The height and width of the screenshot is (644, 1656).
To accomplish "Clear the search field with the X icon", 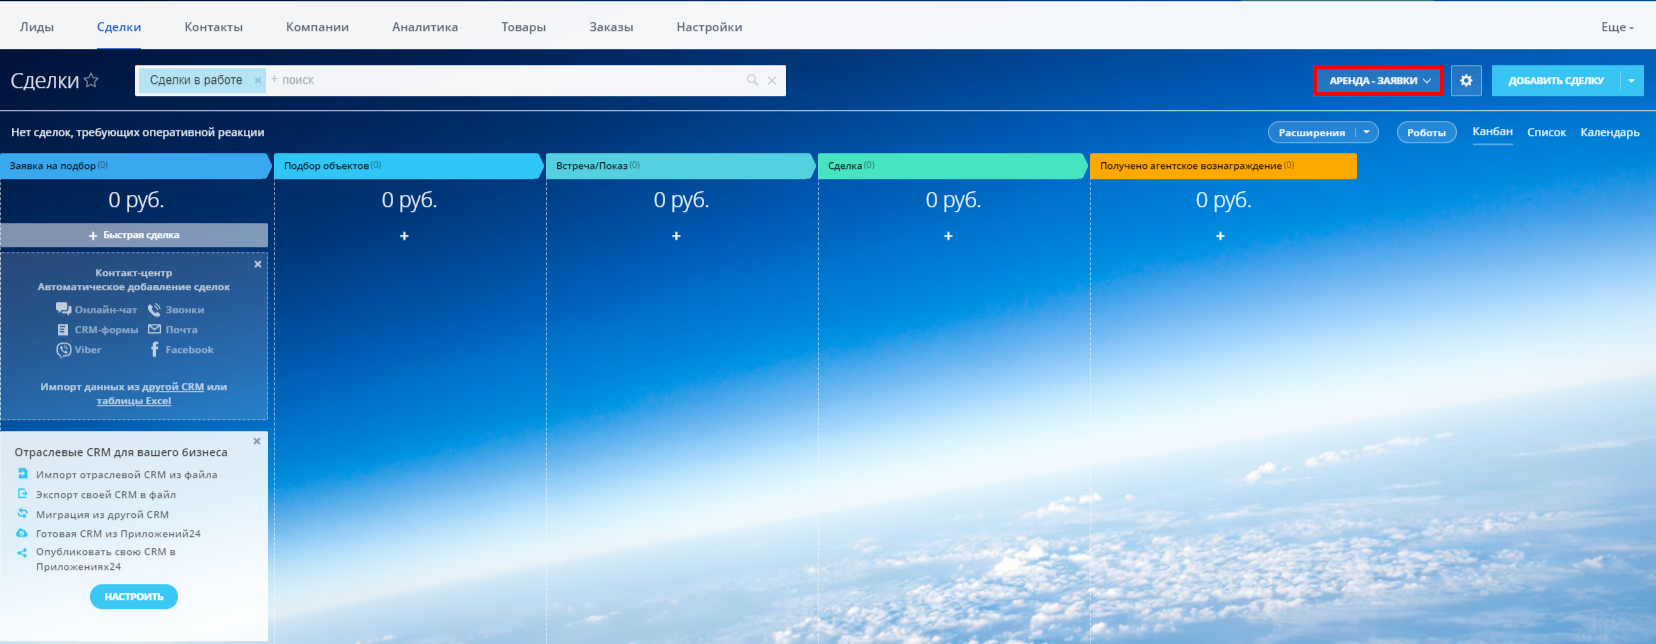I will point(772,81).
